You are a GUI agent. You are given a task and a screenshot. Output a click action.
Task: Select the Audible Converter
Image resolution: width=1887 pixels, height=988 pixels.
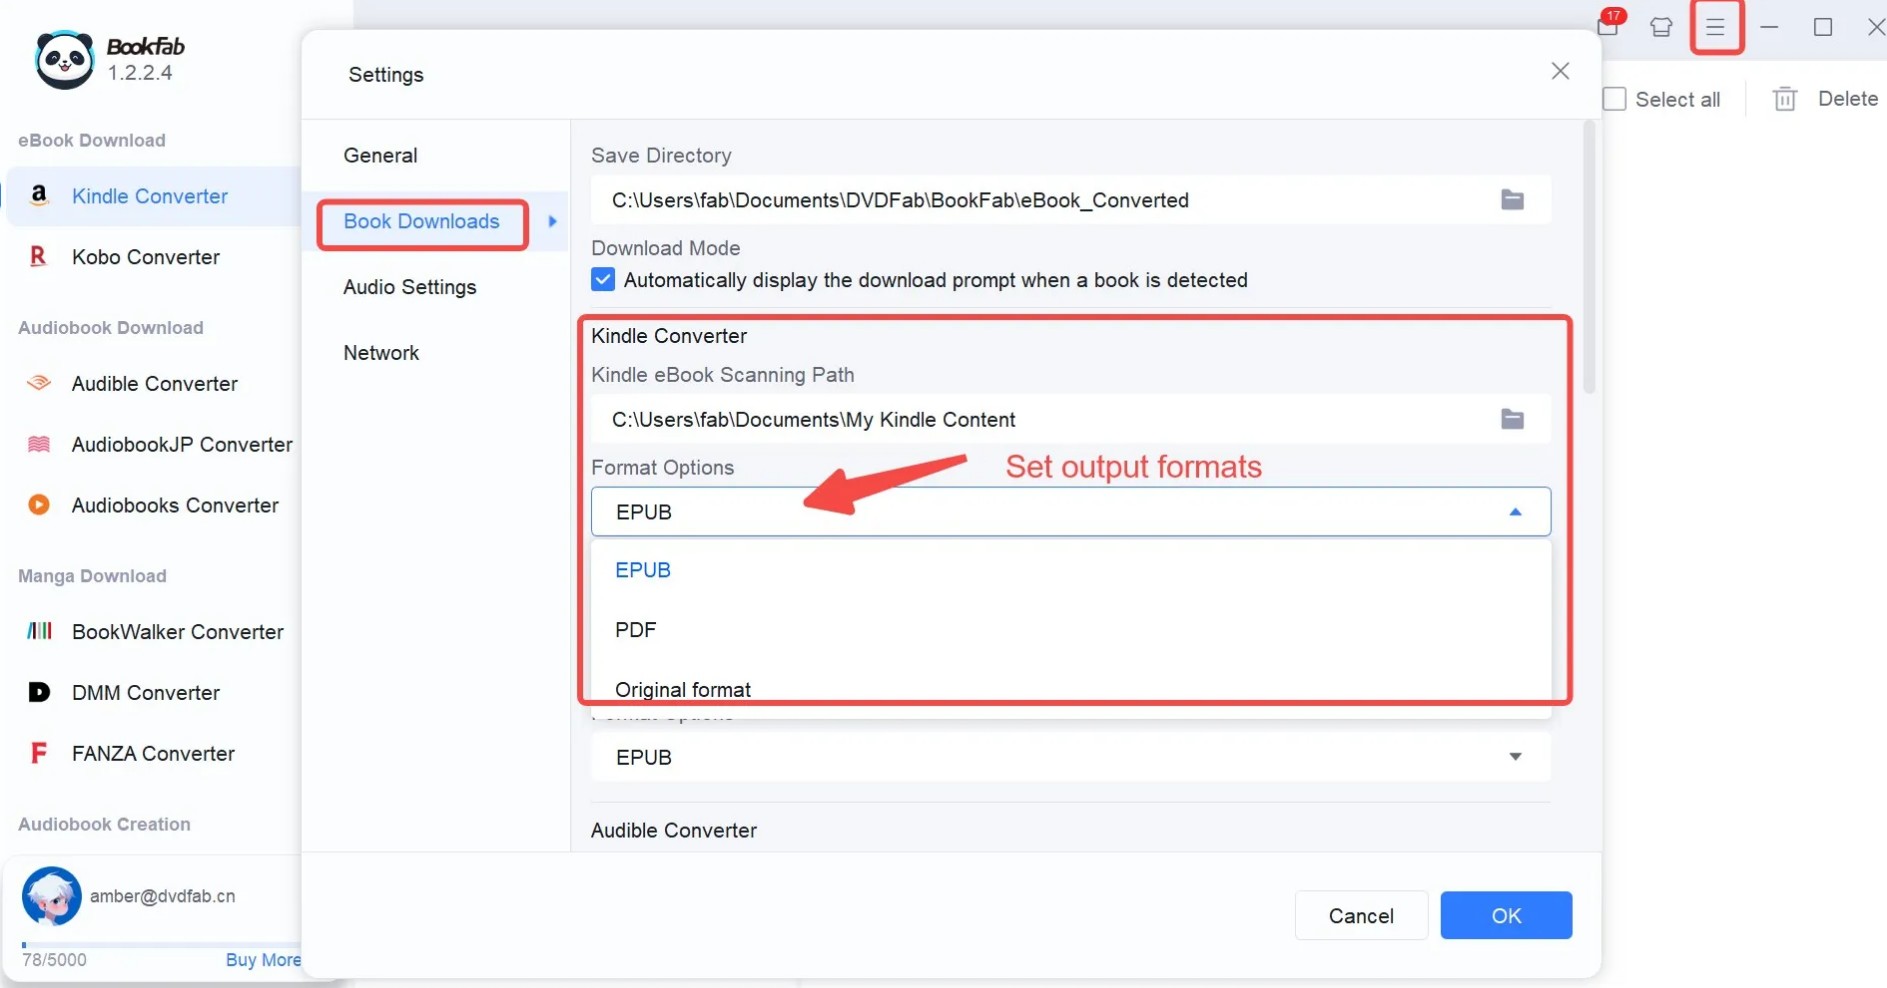click(153, 383)
